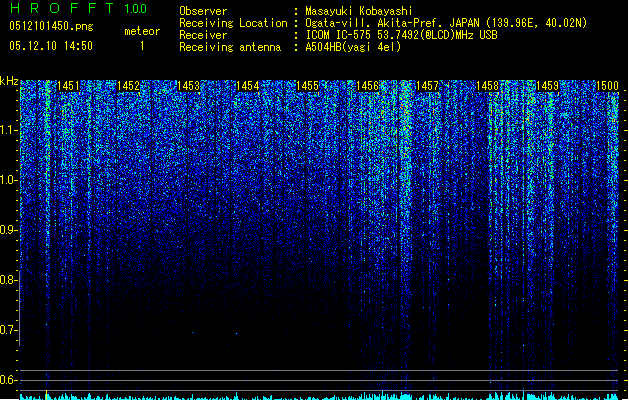This screenshot has height=400, width=629.
Task: Click the 1458 time marker
Action: [487, 86]
